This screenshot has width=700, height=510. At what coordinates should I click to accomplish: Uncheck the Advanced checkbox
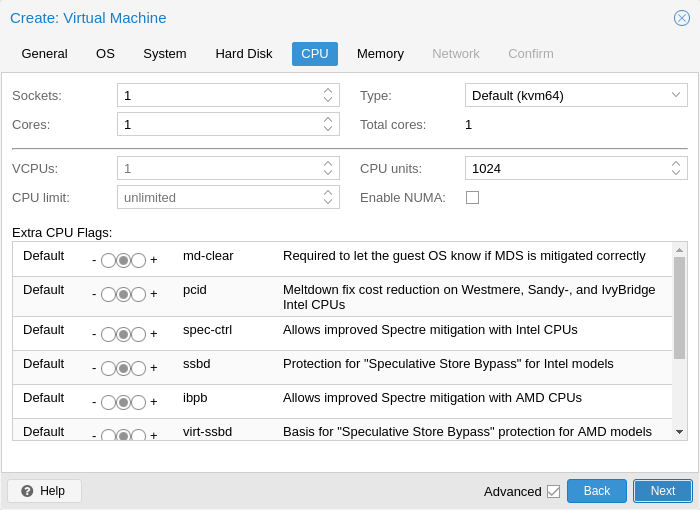click(x=553, y=491)
